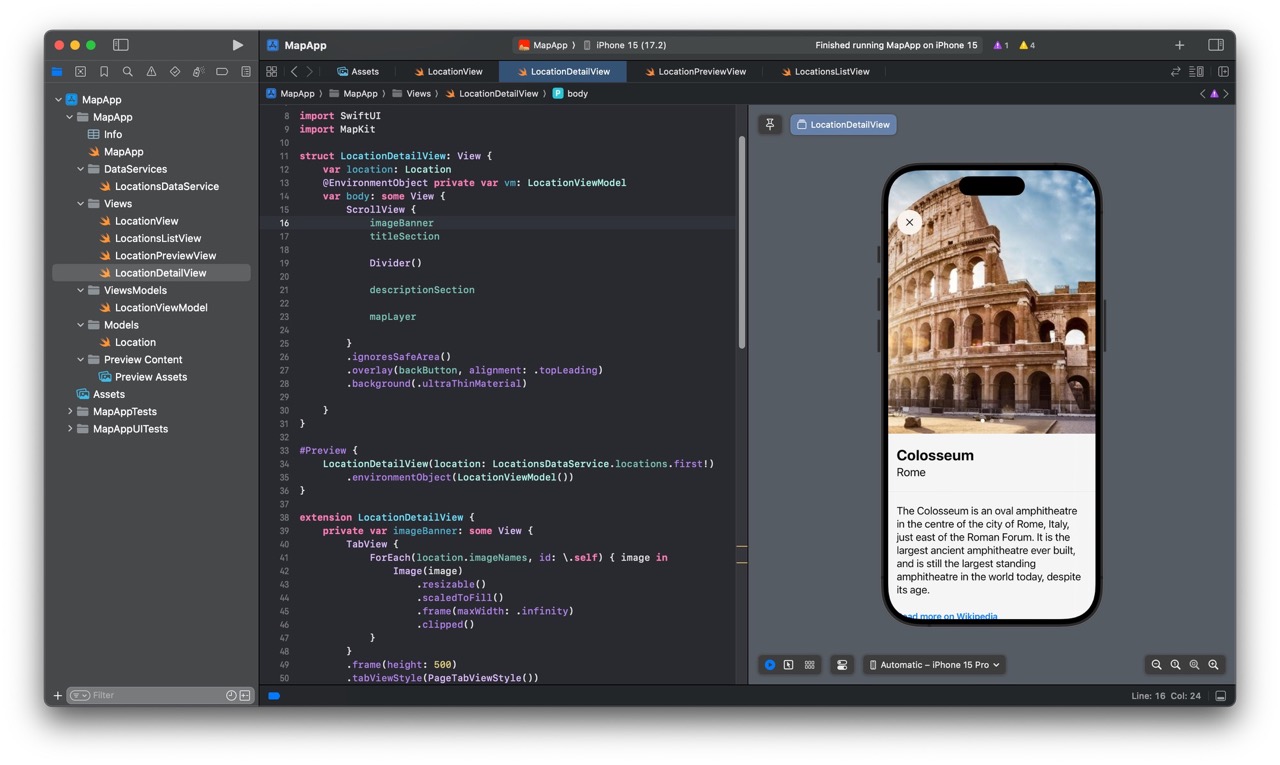Pin the canvas preview
Screen dimensions: 1280x765
(x=770, y=125)
